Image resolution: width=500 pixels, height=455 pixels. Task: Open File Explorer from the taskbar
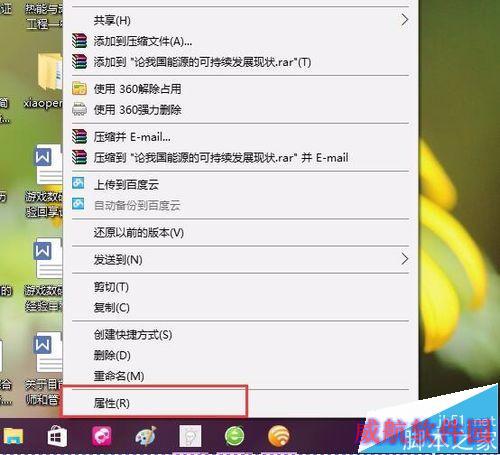(13, 436)
